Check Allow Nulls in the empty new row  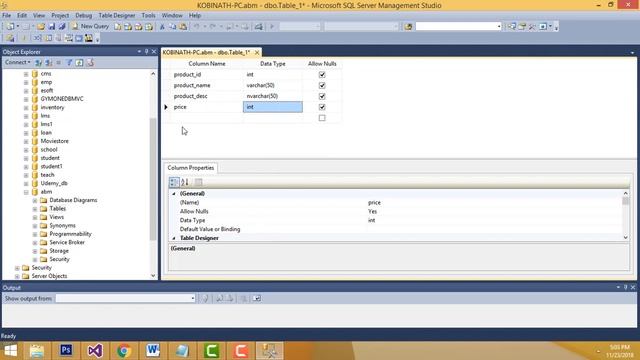322,118
